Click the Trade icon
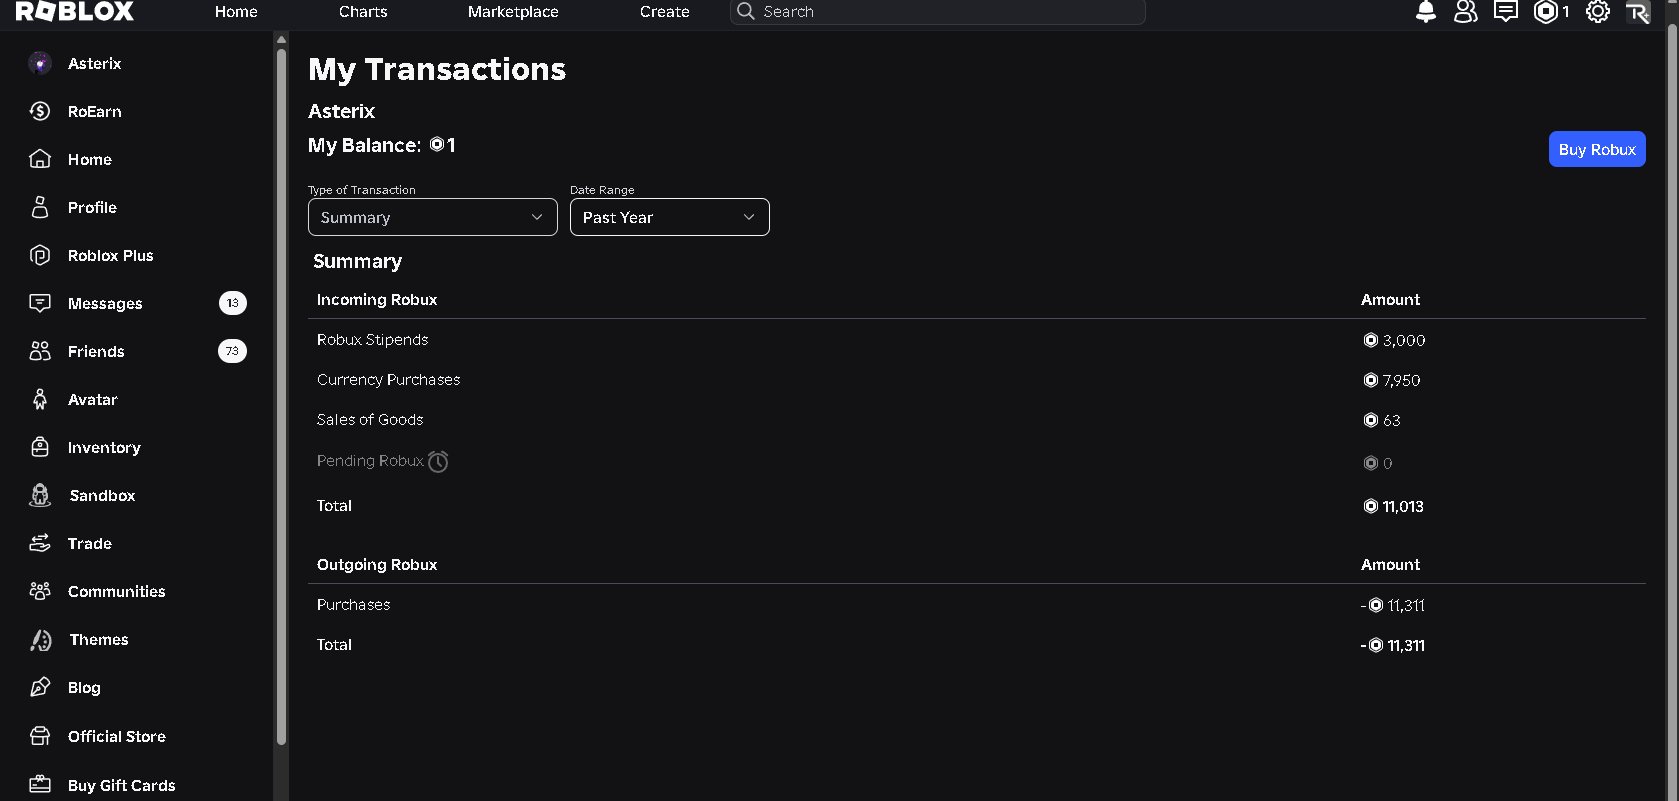This screenshot has height=801, width=1679. (x=40, y=543)
